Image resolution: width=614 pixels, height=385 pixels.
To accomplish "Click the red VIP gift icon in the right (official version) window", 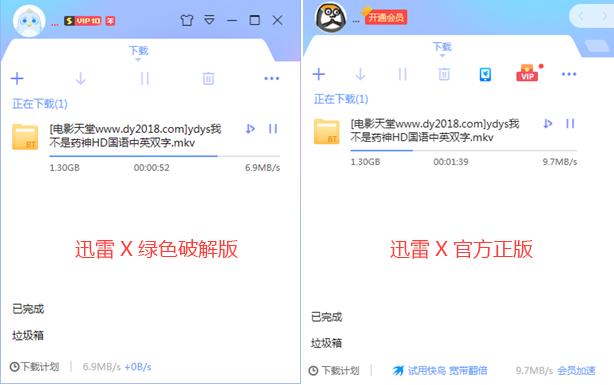I will (x=527, y=73).
